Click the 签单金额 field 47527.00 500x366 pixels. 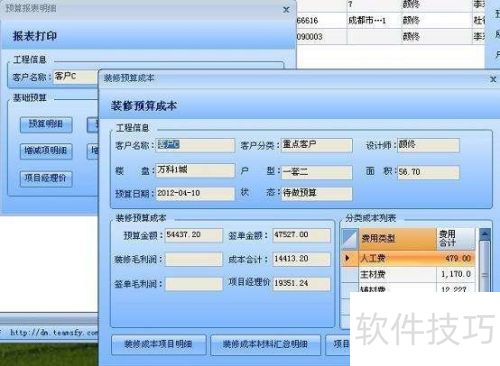[301, 235]
